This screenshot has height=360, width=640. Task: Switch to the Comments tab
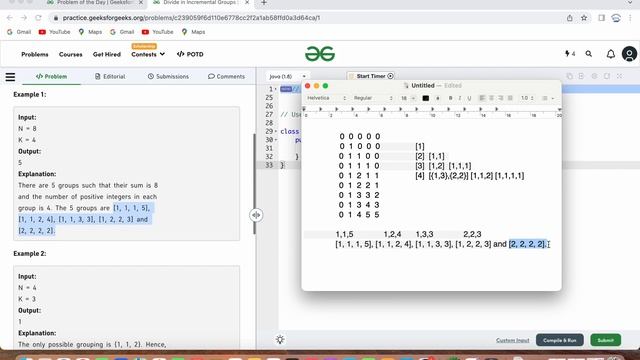click(x=227, y=76)
